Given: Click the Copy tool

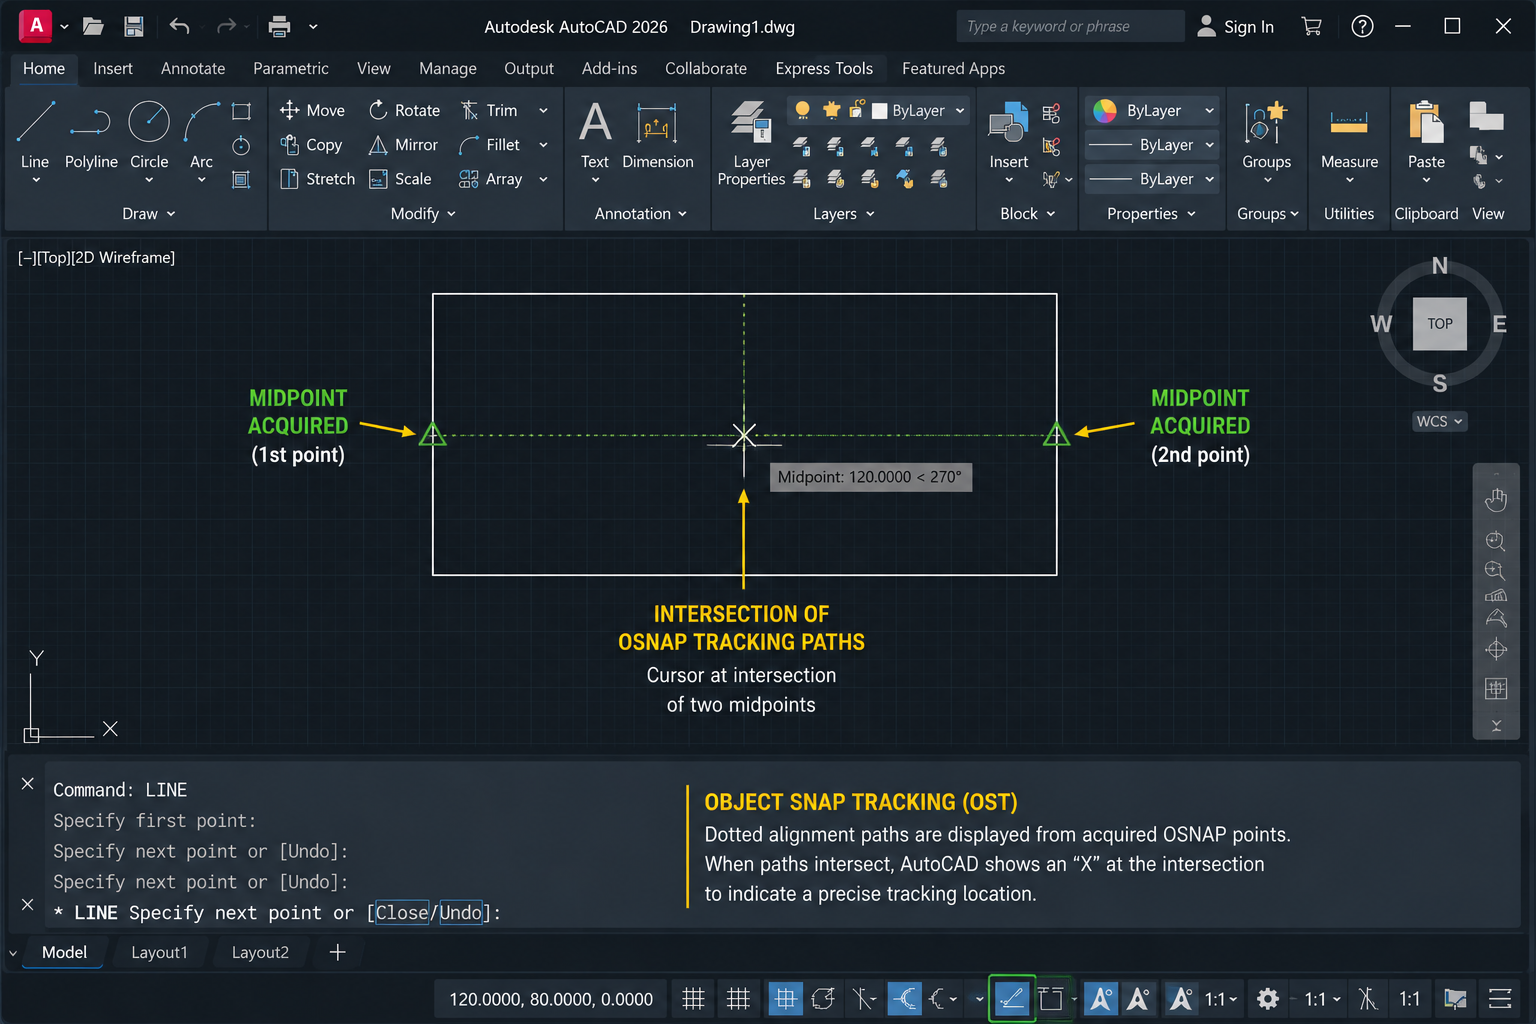Looking at the screenshot, I should pos(311,144).
